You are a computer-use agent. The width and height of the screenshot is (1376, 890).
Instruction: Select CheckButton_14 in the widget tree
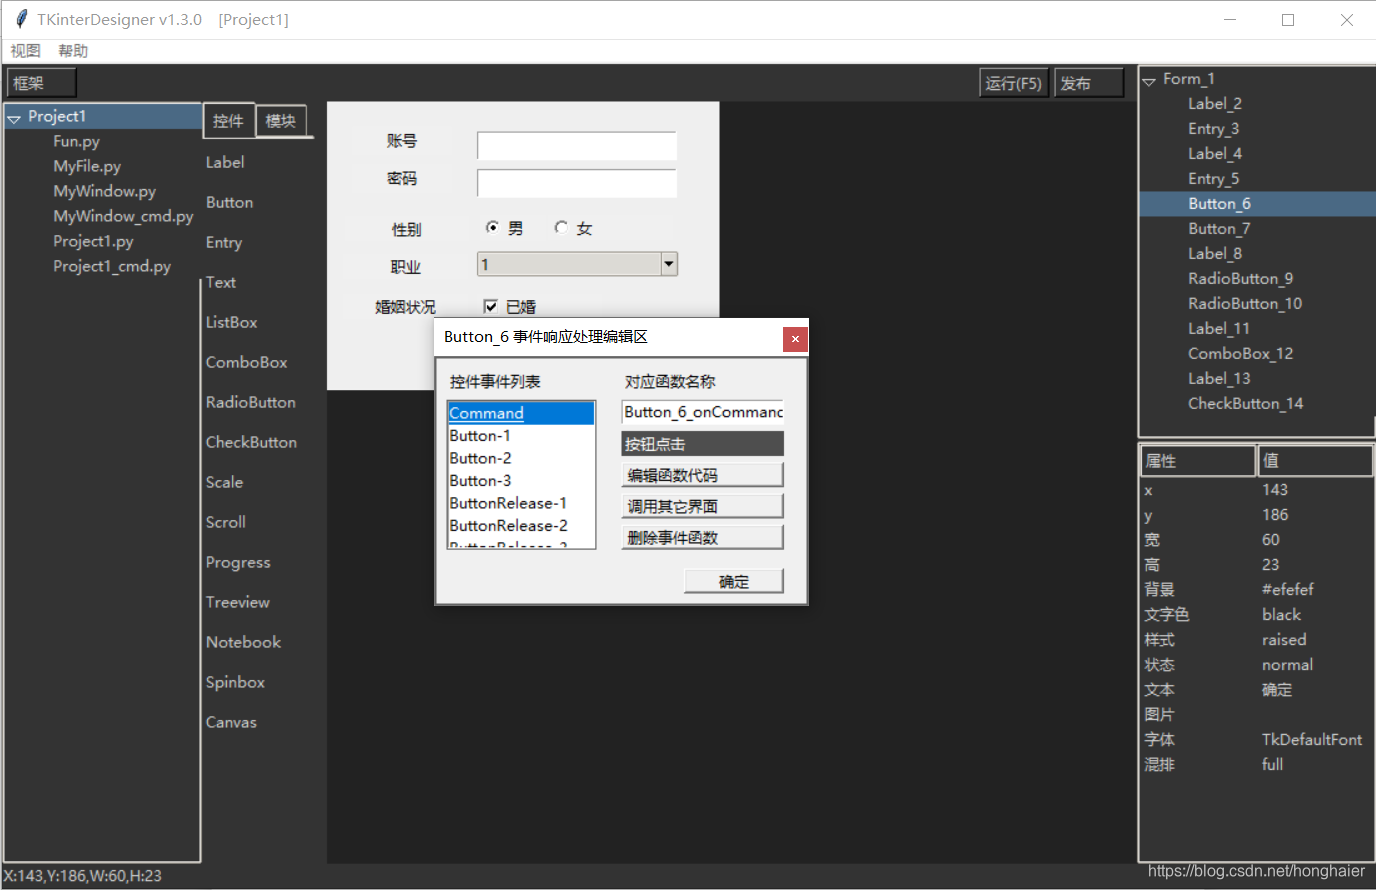[1245, 404]
